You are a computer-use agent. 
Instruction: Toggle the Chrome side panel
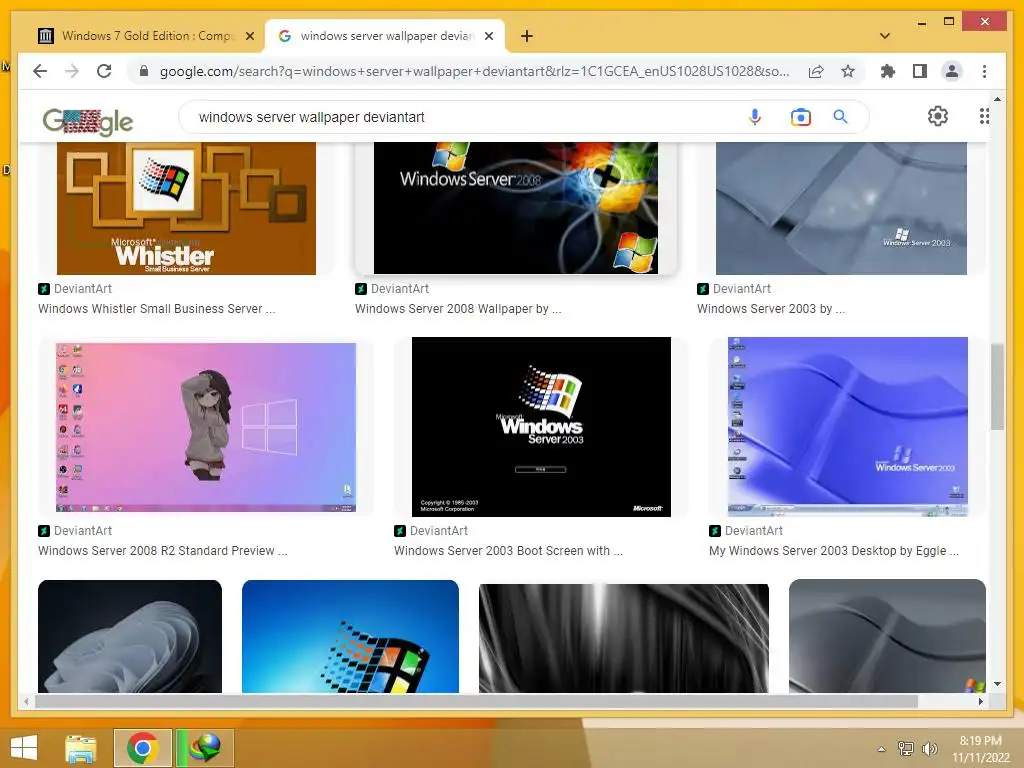click(x=920, y=71)
